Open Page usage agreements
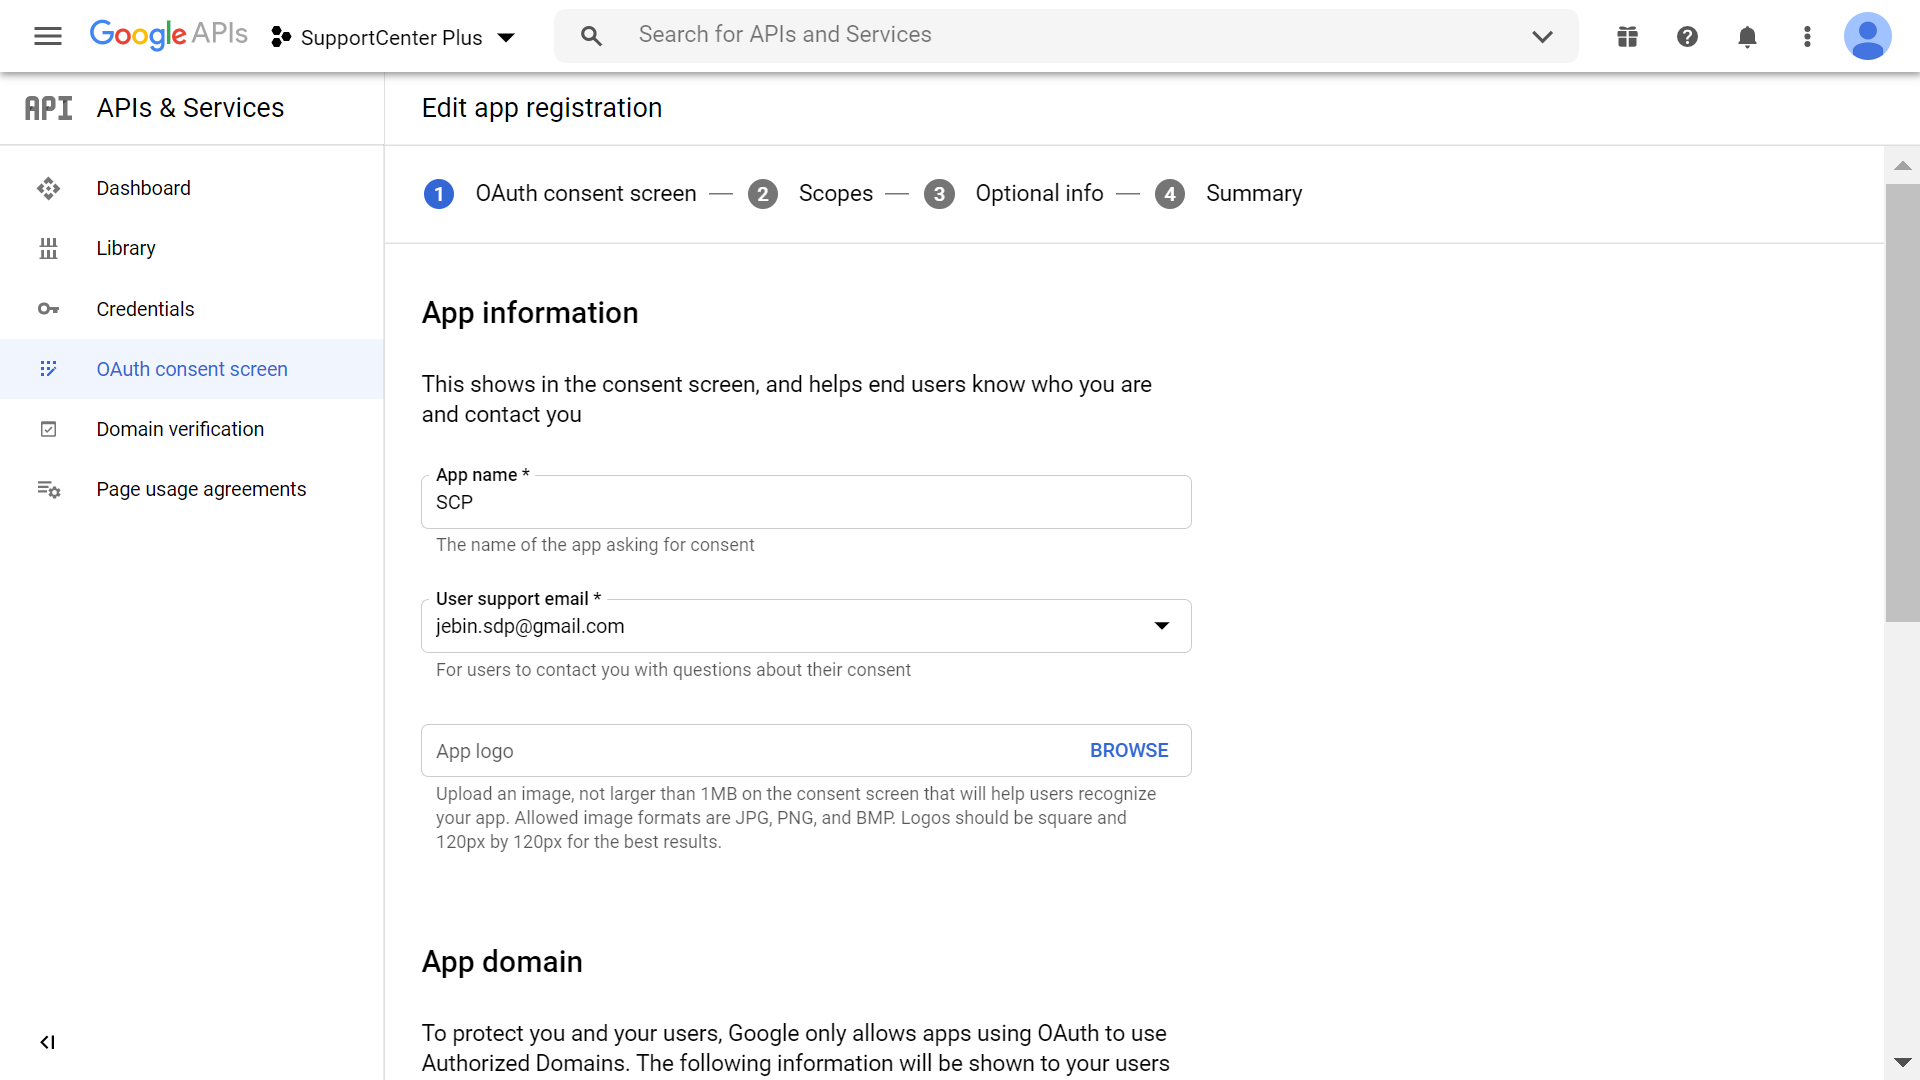 [x=201, y=489]
